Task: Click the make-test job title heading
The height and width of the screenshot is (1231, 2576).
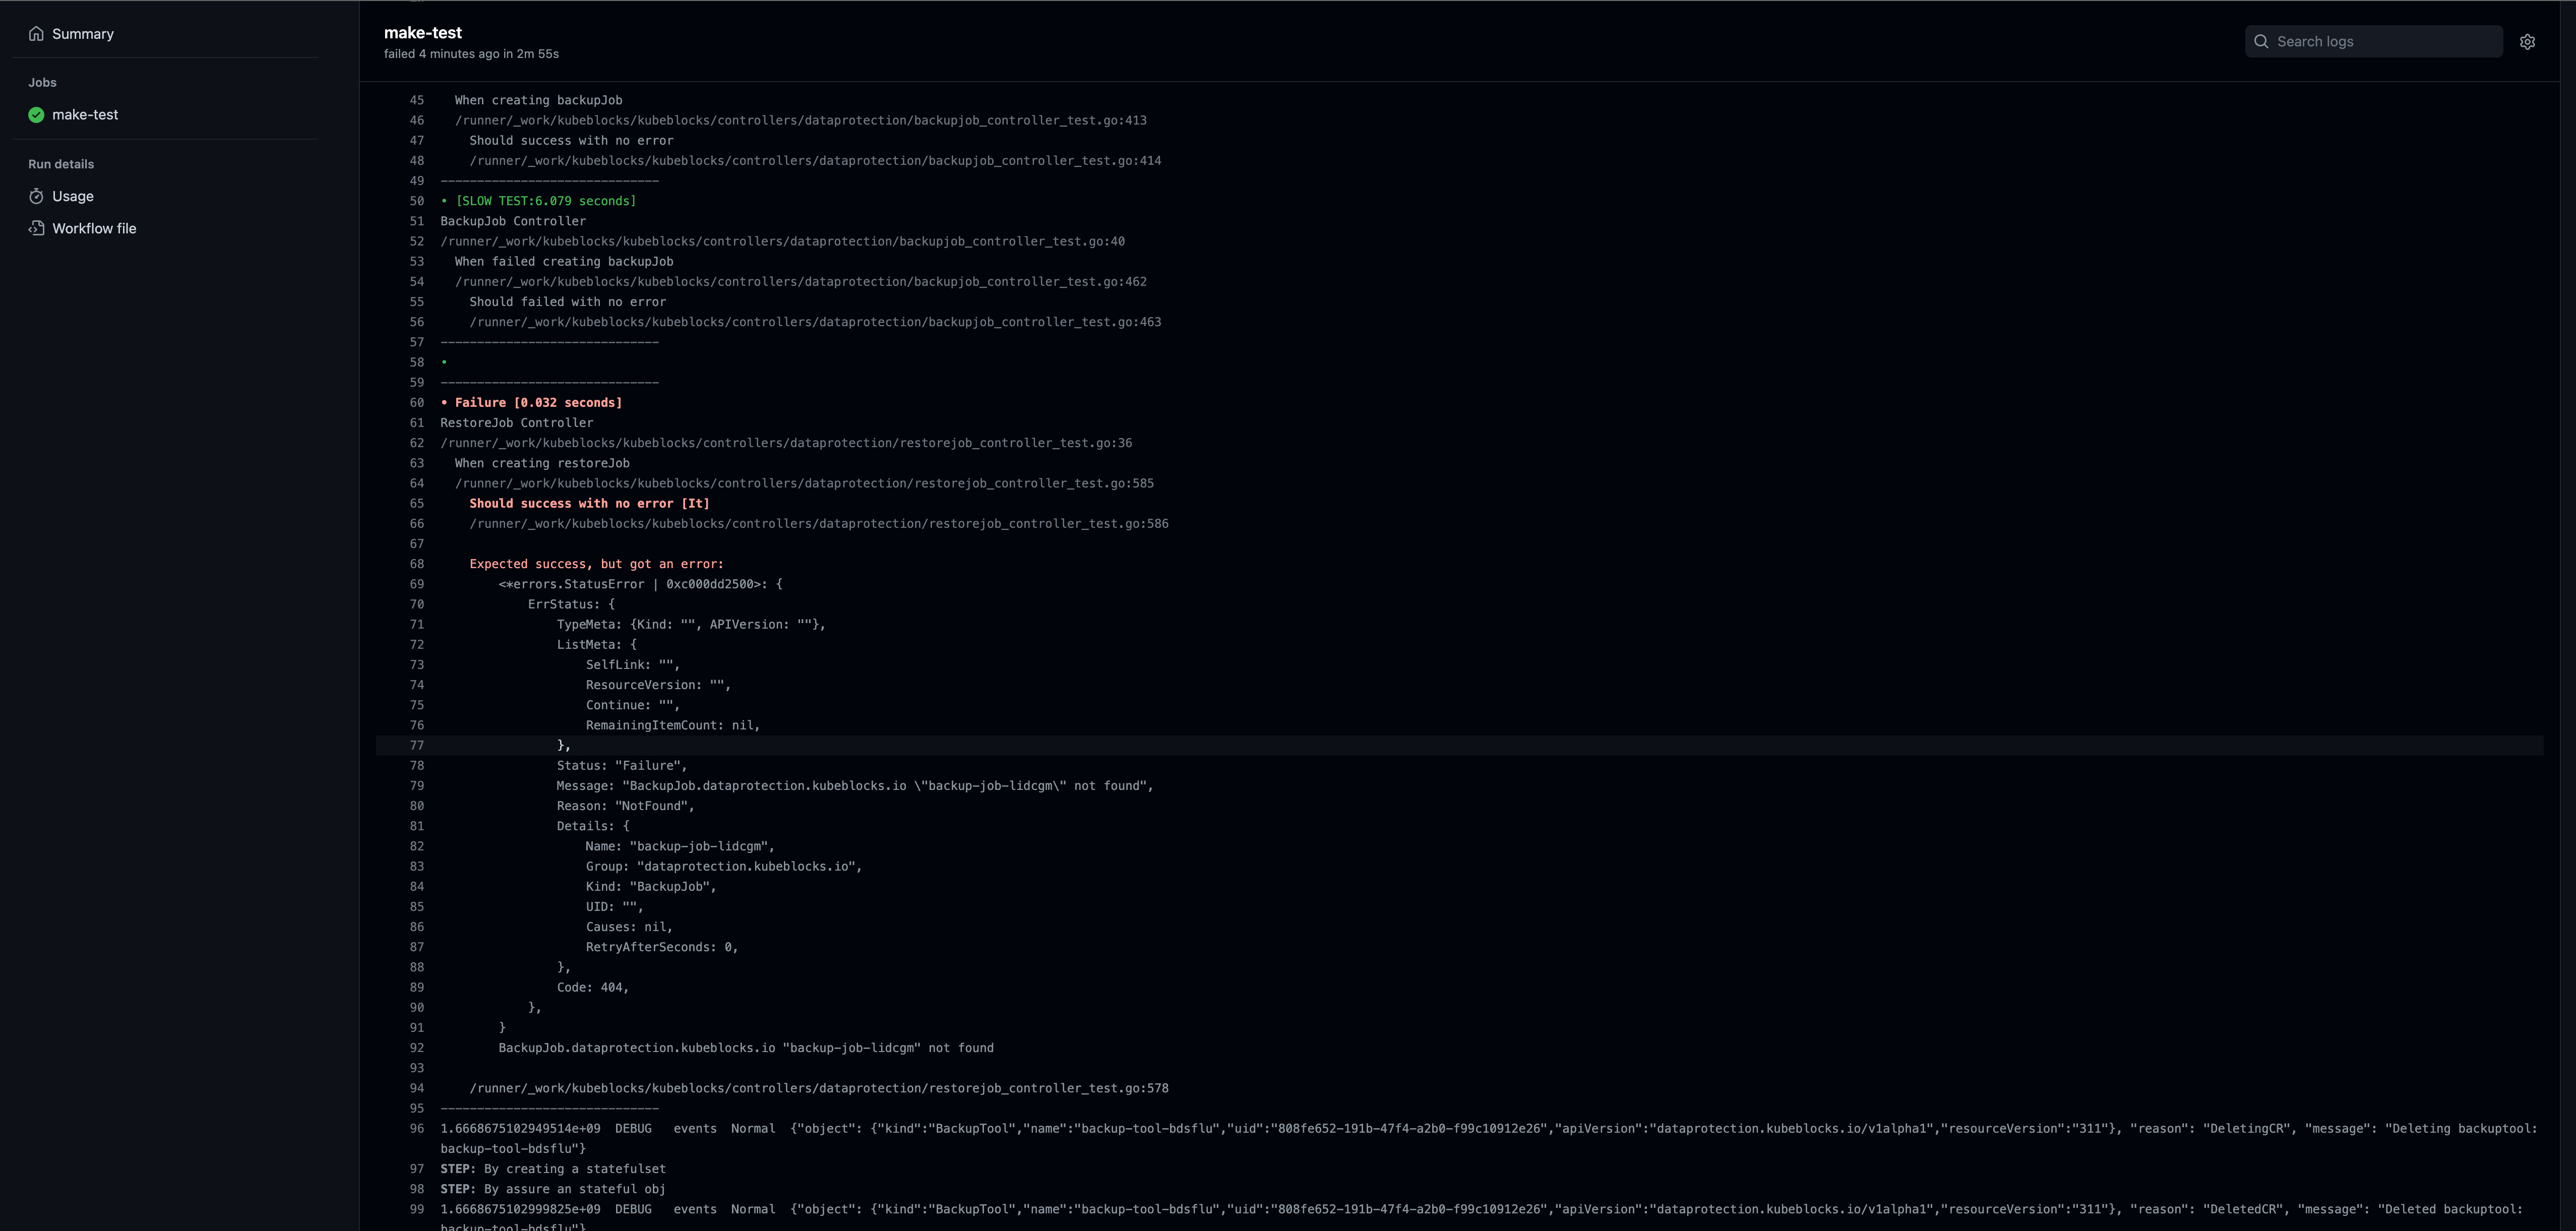Action: [x=423, y=33]
